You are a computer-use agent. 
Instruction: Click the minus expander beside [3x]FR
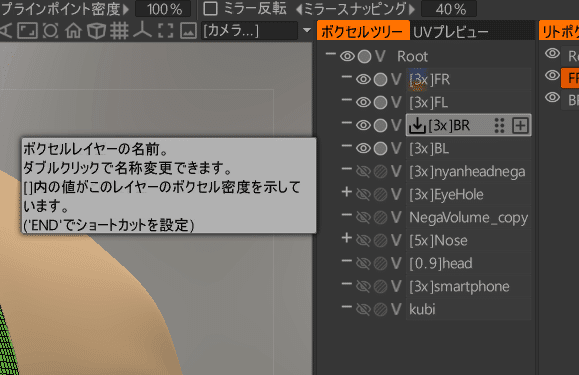pos(346,77)
